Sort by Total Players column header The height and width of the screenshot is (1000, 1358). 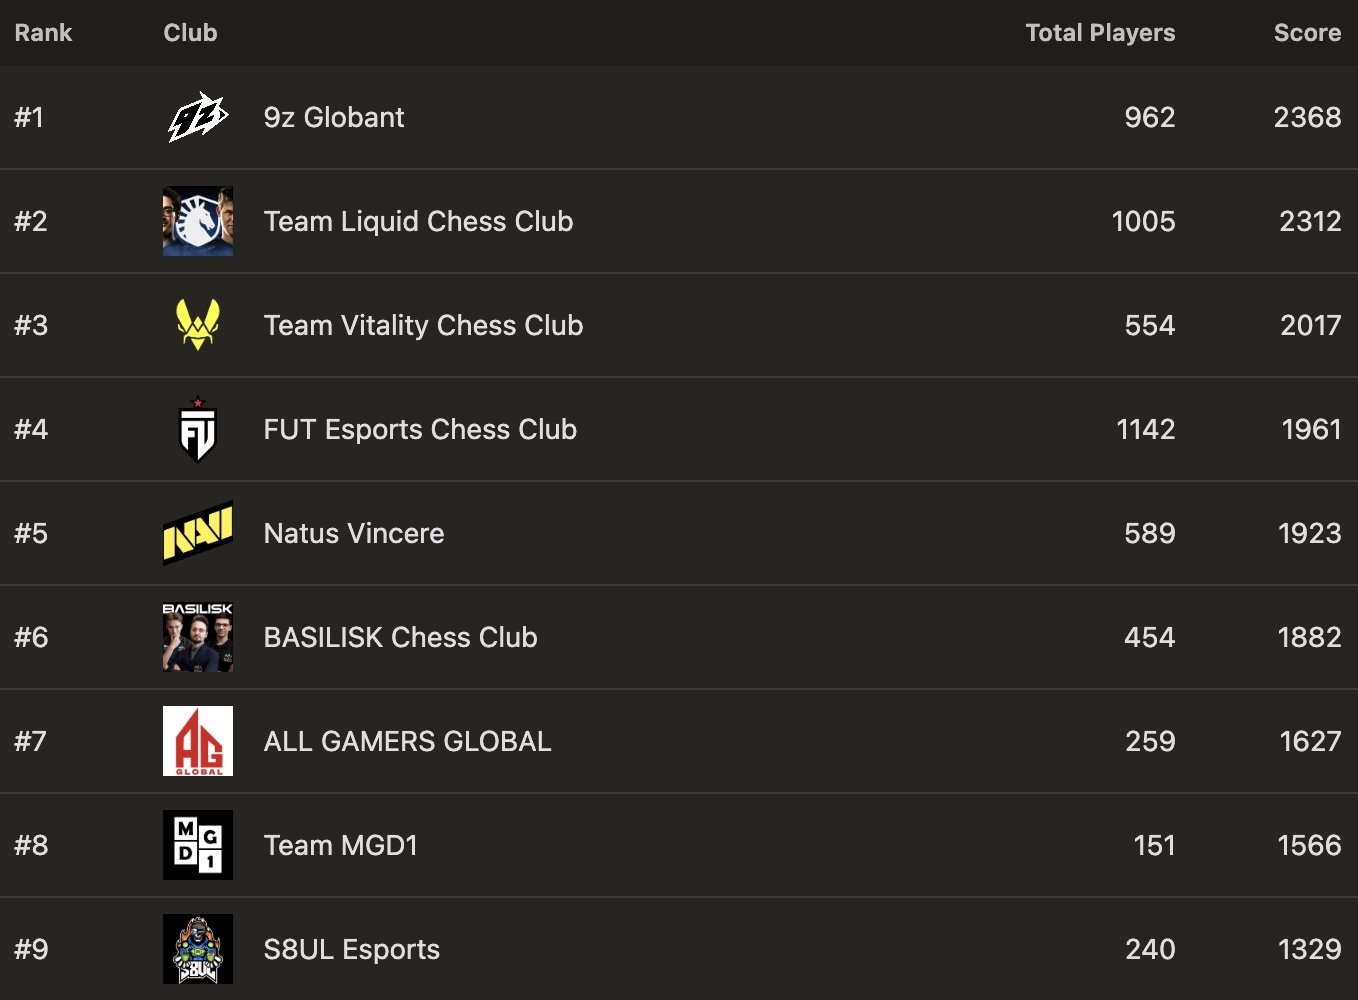point(1100,33)
